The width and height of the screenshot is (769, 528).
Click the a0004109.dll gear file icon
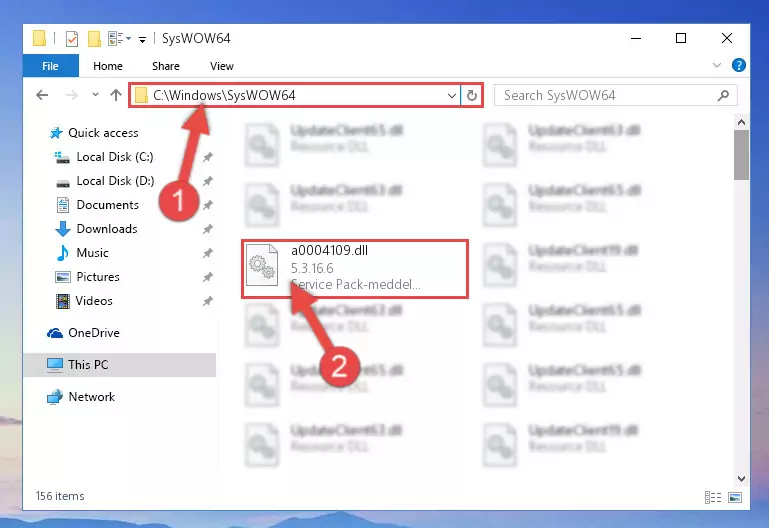coord(262,265)
